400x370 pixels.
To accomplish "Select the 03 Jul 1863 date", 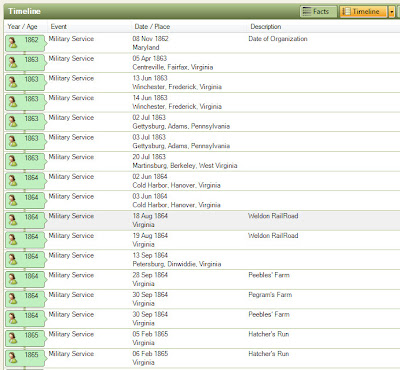I will 149,137.
